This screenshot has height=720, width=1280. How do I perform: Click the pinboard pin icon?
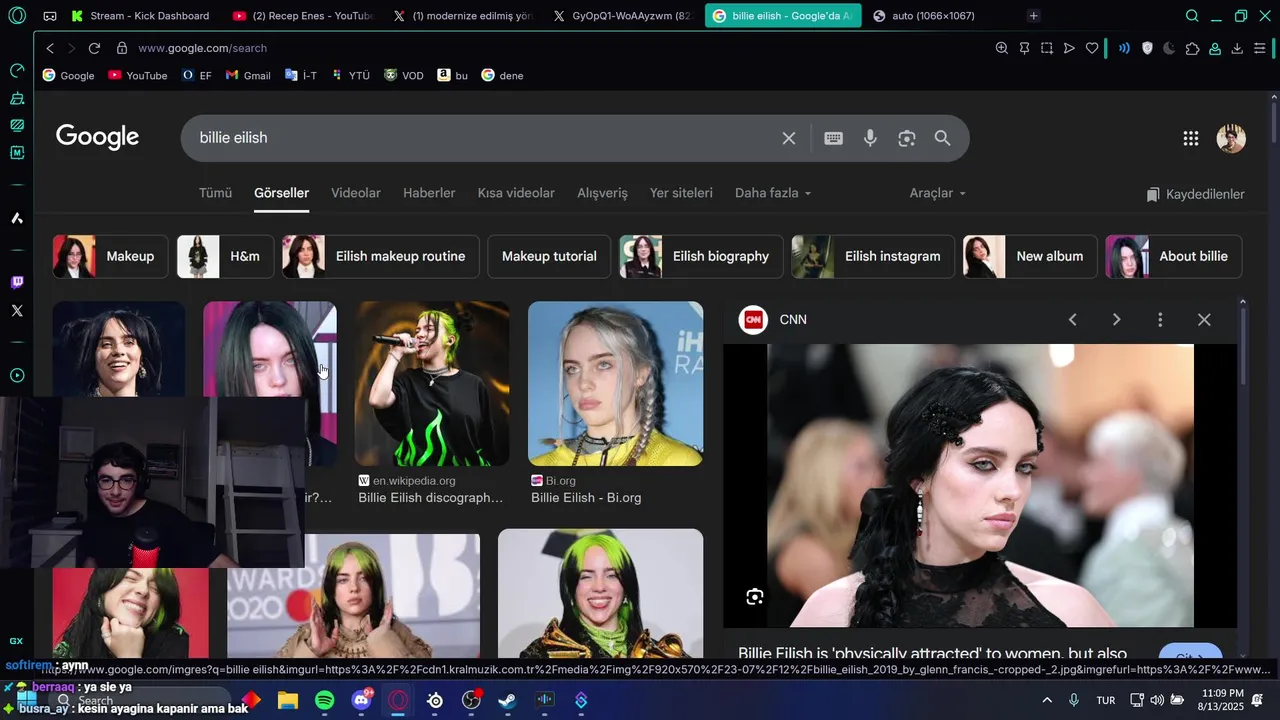pos(1024,48)
